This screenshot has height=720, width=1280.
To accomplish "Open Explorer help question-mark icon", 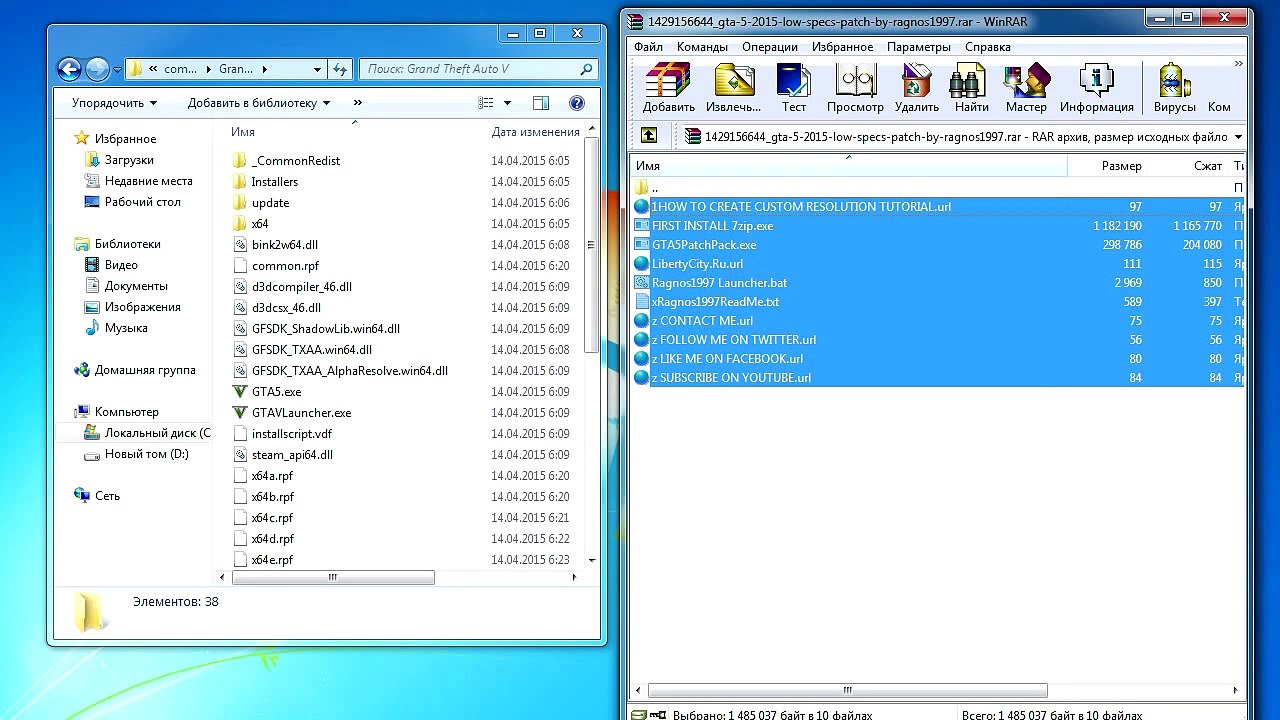I will tap(576, 103).
